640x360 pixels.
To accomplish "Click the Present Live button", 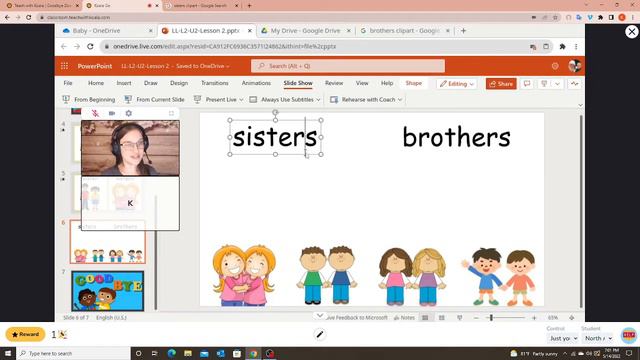I will tap(216, 100).
